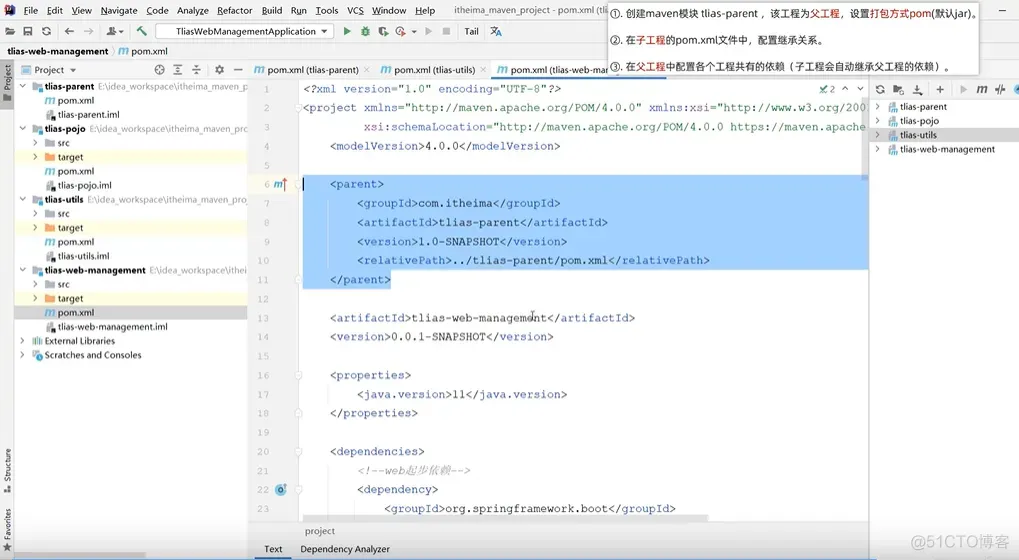
Task: Click the Run with Coverage icon
Action: point(383,31)
